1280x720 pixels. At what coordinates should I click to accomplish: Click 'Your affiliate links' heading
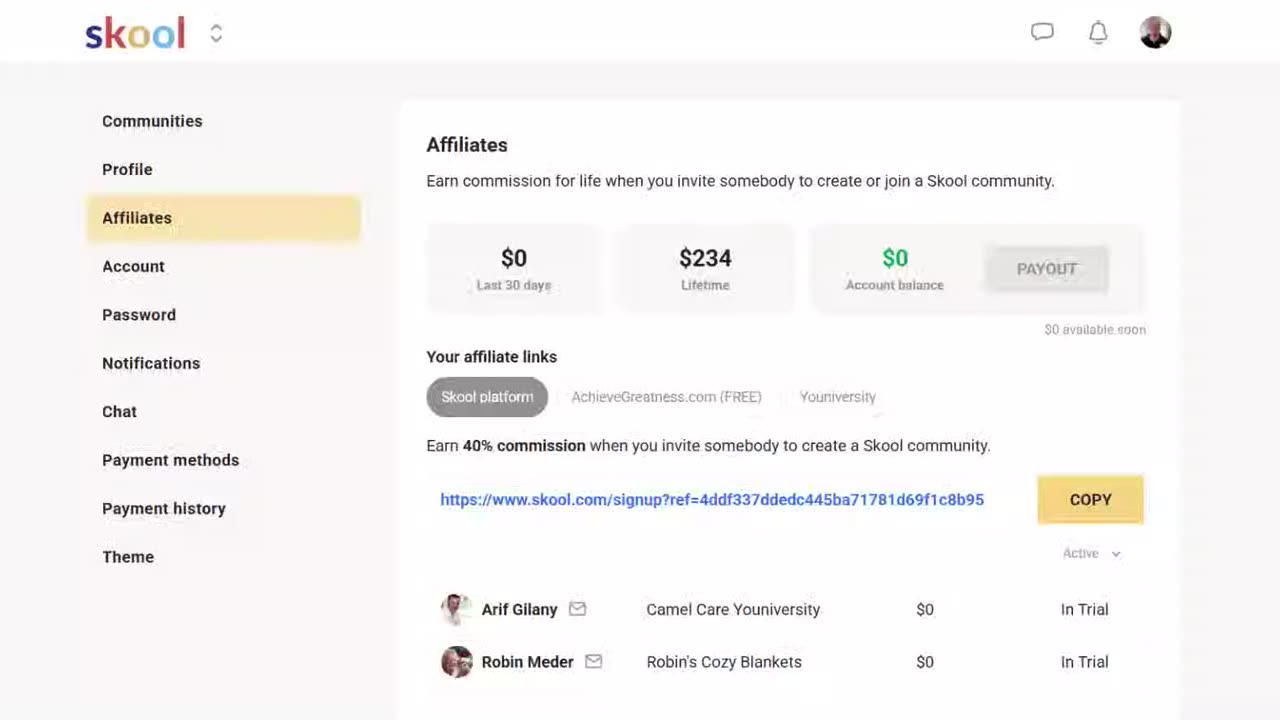tap(491, 357)
